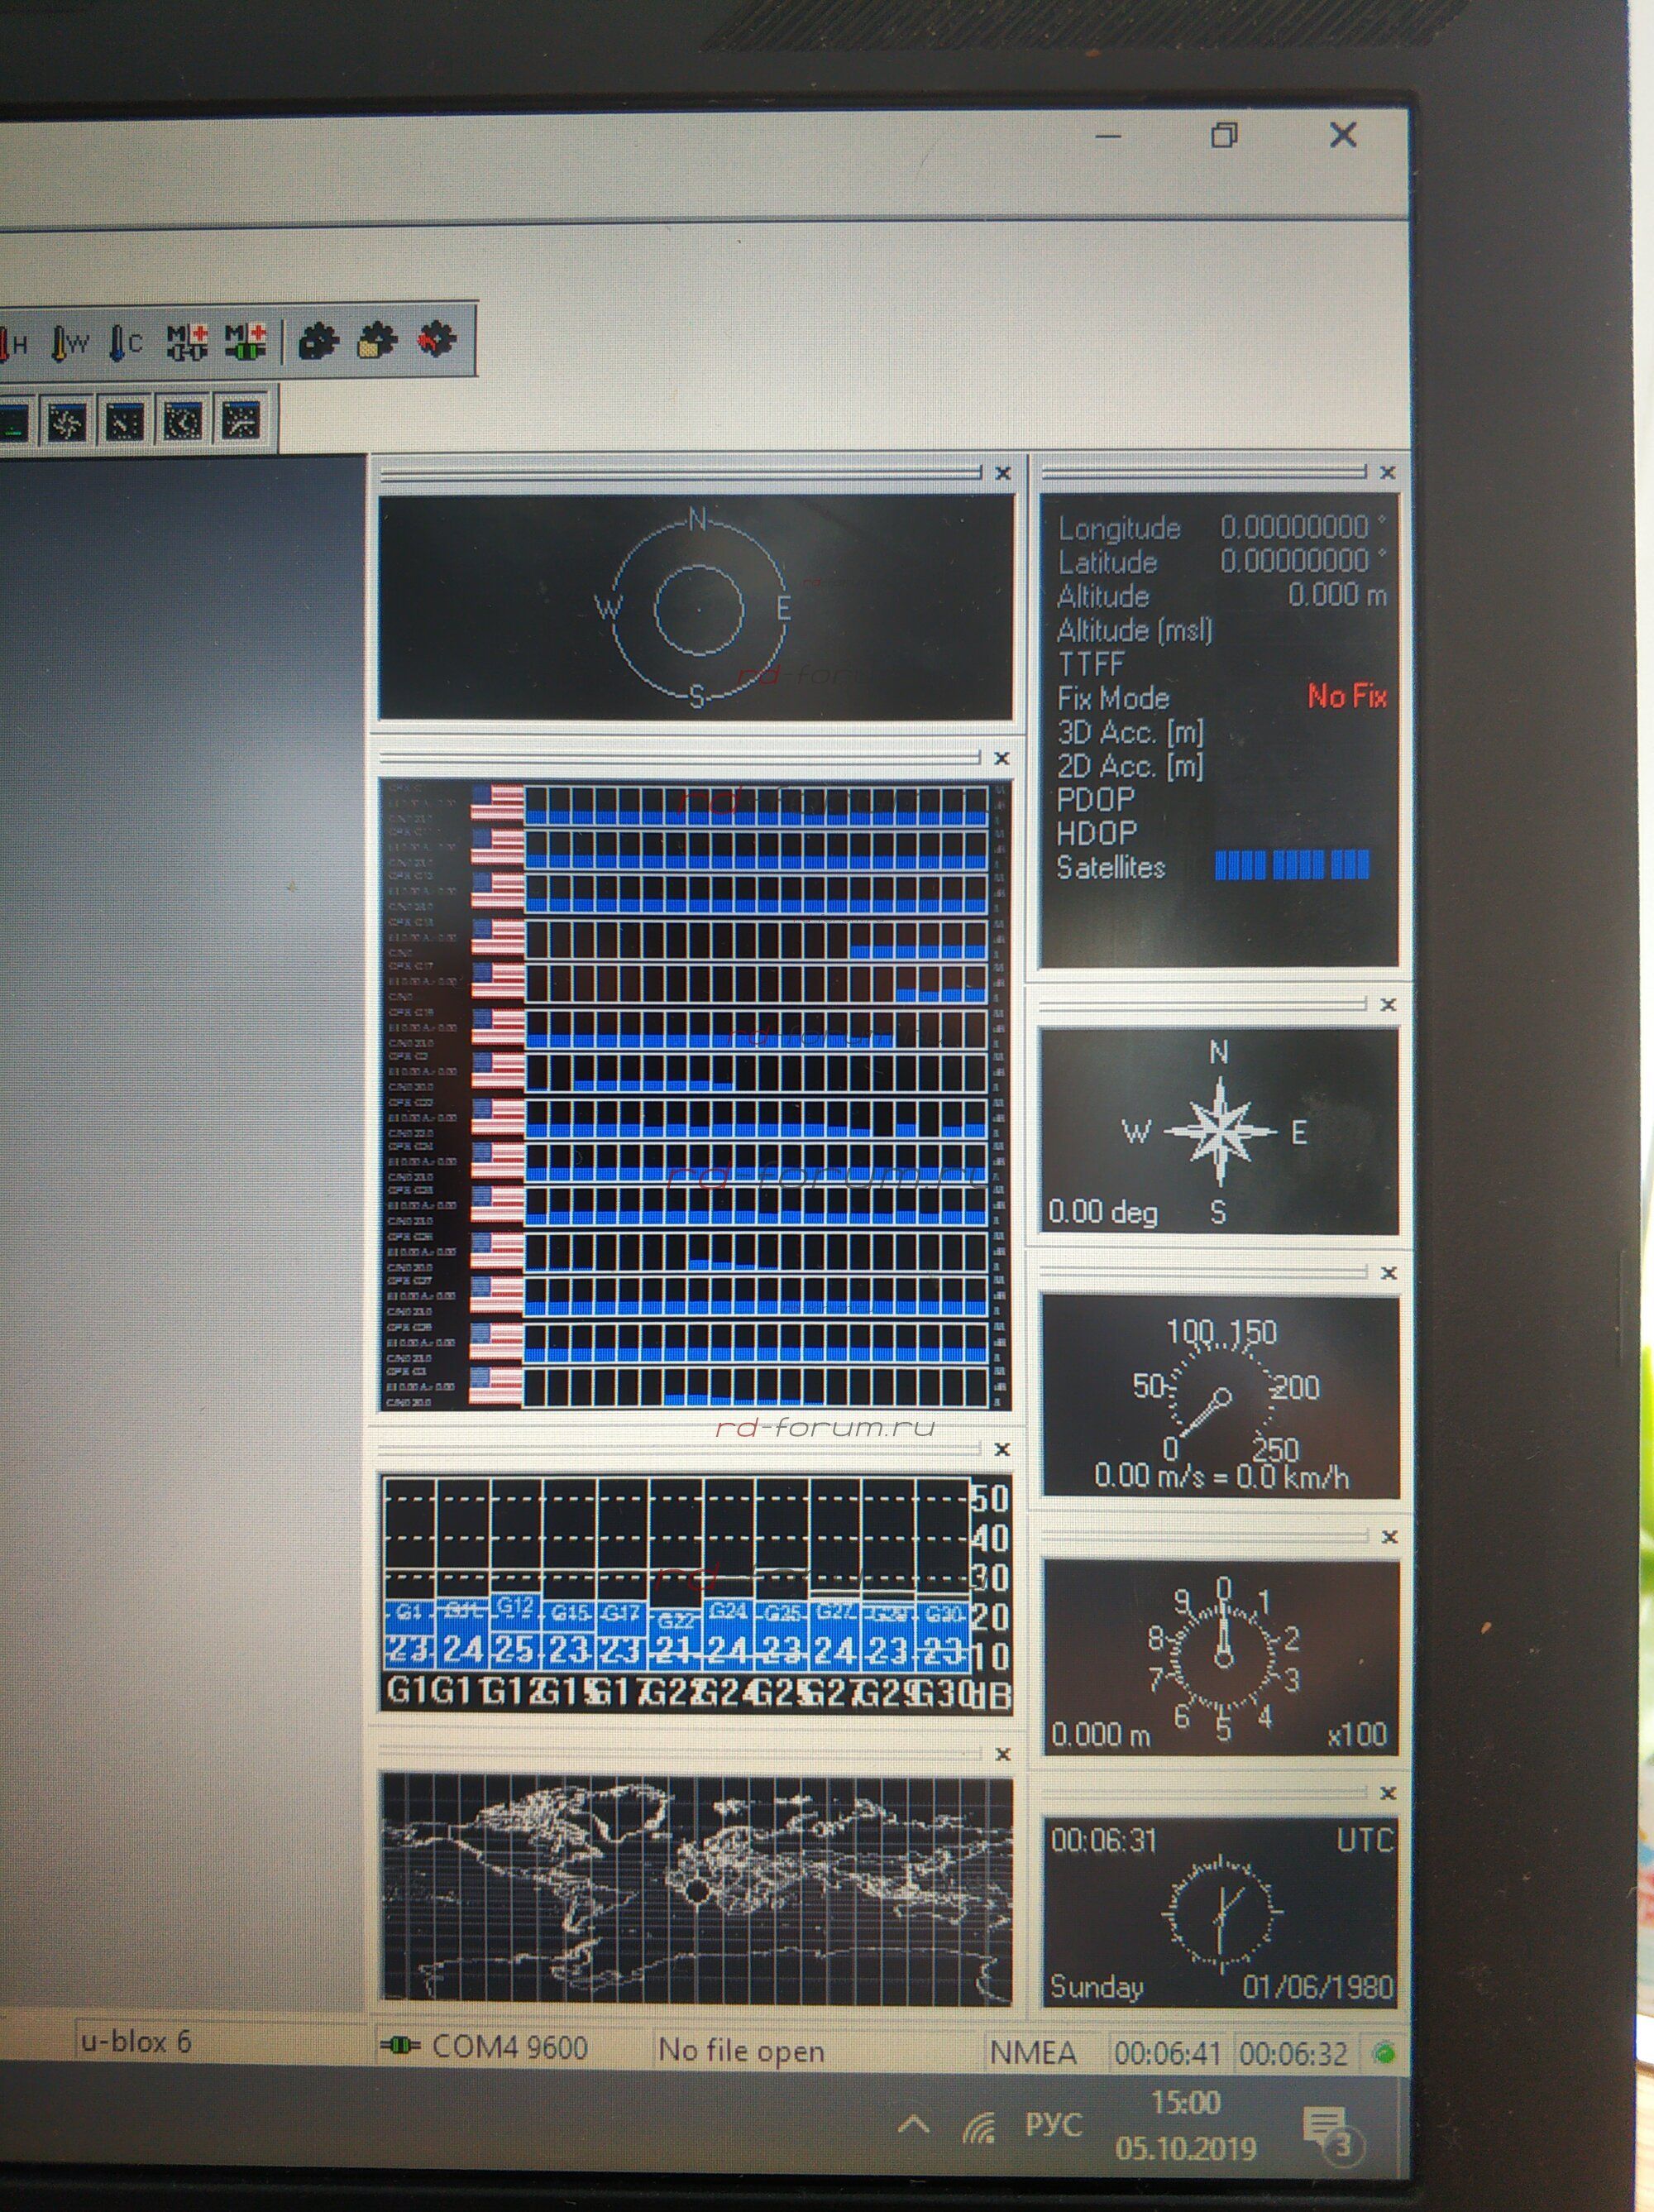Click the 00:06:31 clock time
Image resolution: width=1654 pixels, height=2212 pixels.
pyautogui.click(x=1104, y=1840)
